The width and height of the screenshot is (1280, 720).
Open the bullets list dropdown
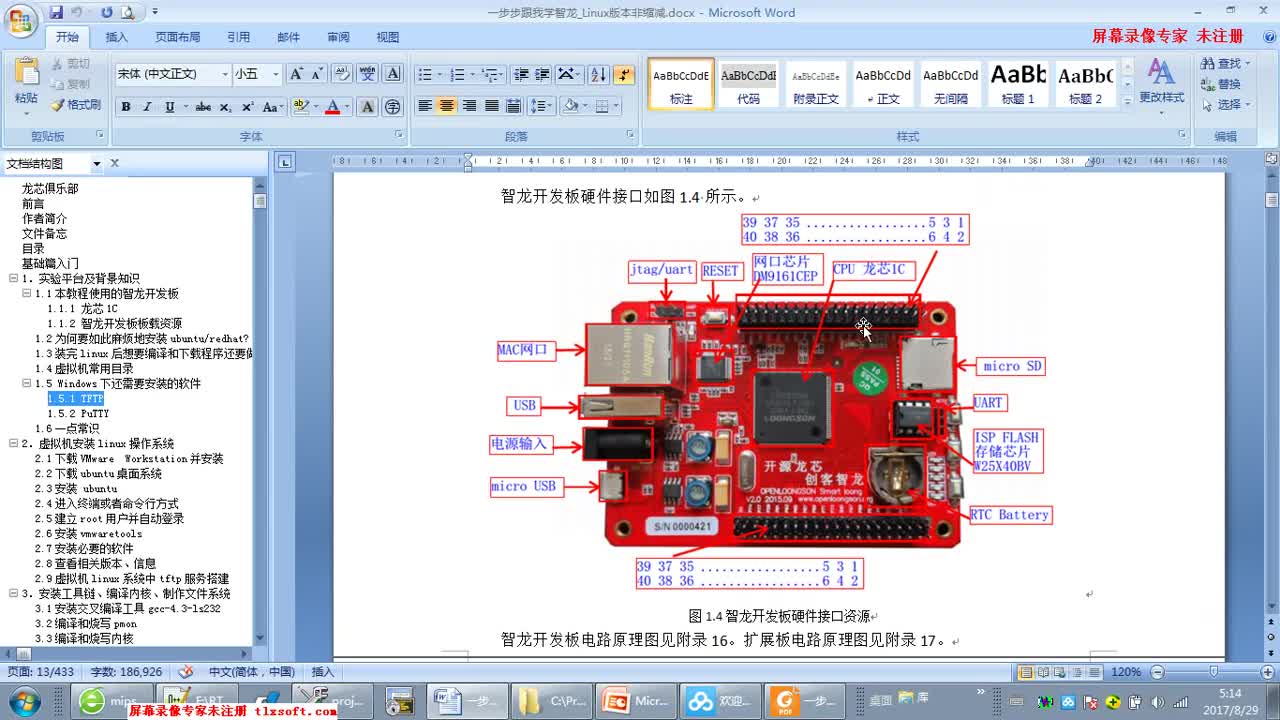[441, 74]
